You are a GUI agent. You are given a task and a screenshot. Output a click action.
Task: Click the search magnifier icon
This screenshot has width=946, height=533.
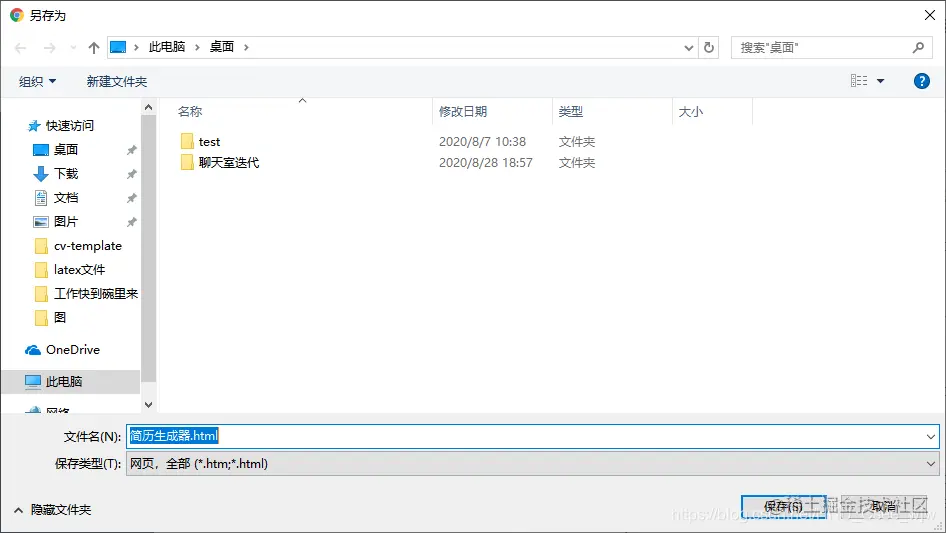click(918, 47)
